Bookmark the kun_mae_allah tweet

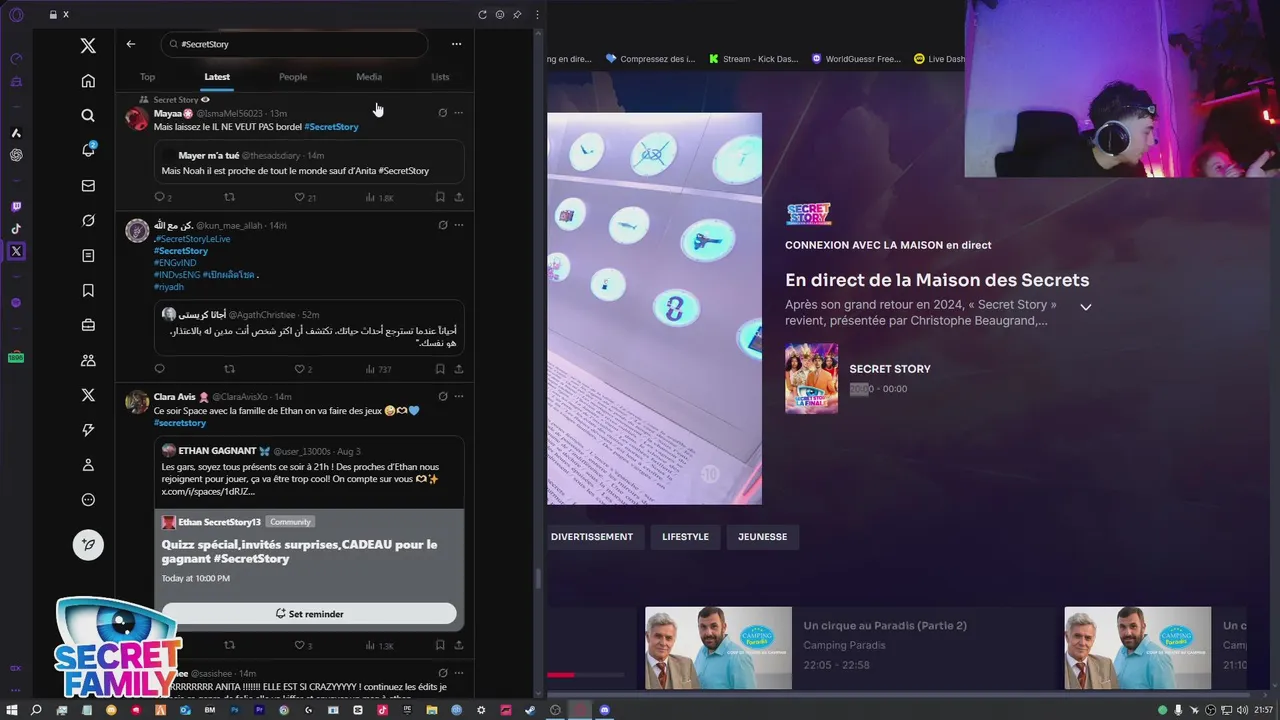pyautogui.click(x=440, y=369)
